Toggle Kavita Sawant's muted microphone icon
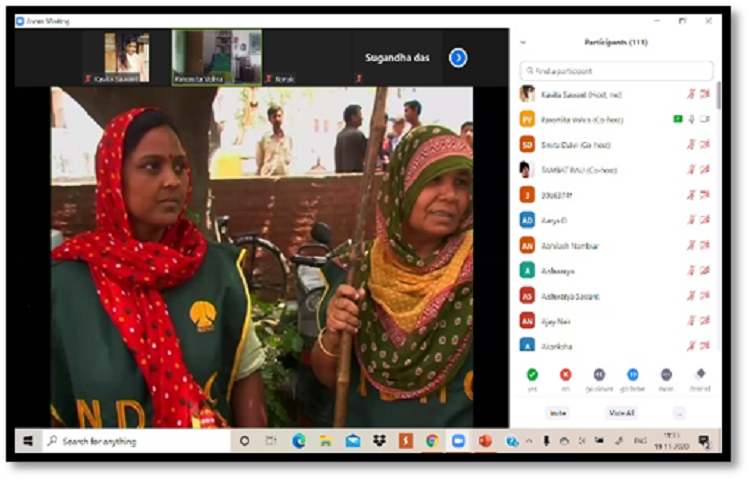The image size is (750, 480). (690, 94)
